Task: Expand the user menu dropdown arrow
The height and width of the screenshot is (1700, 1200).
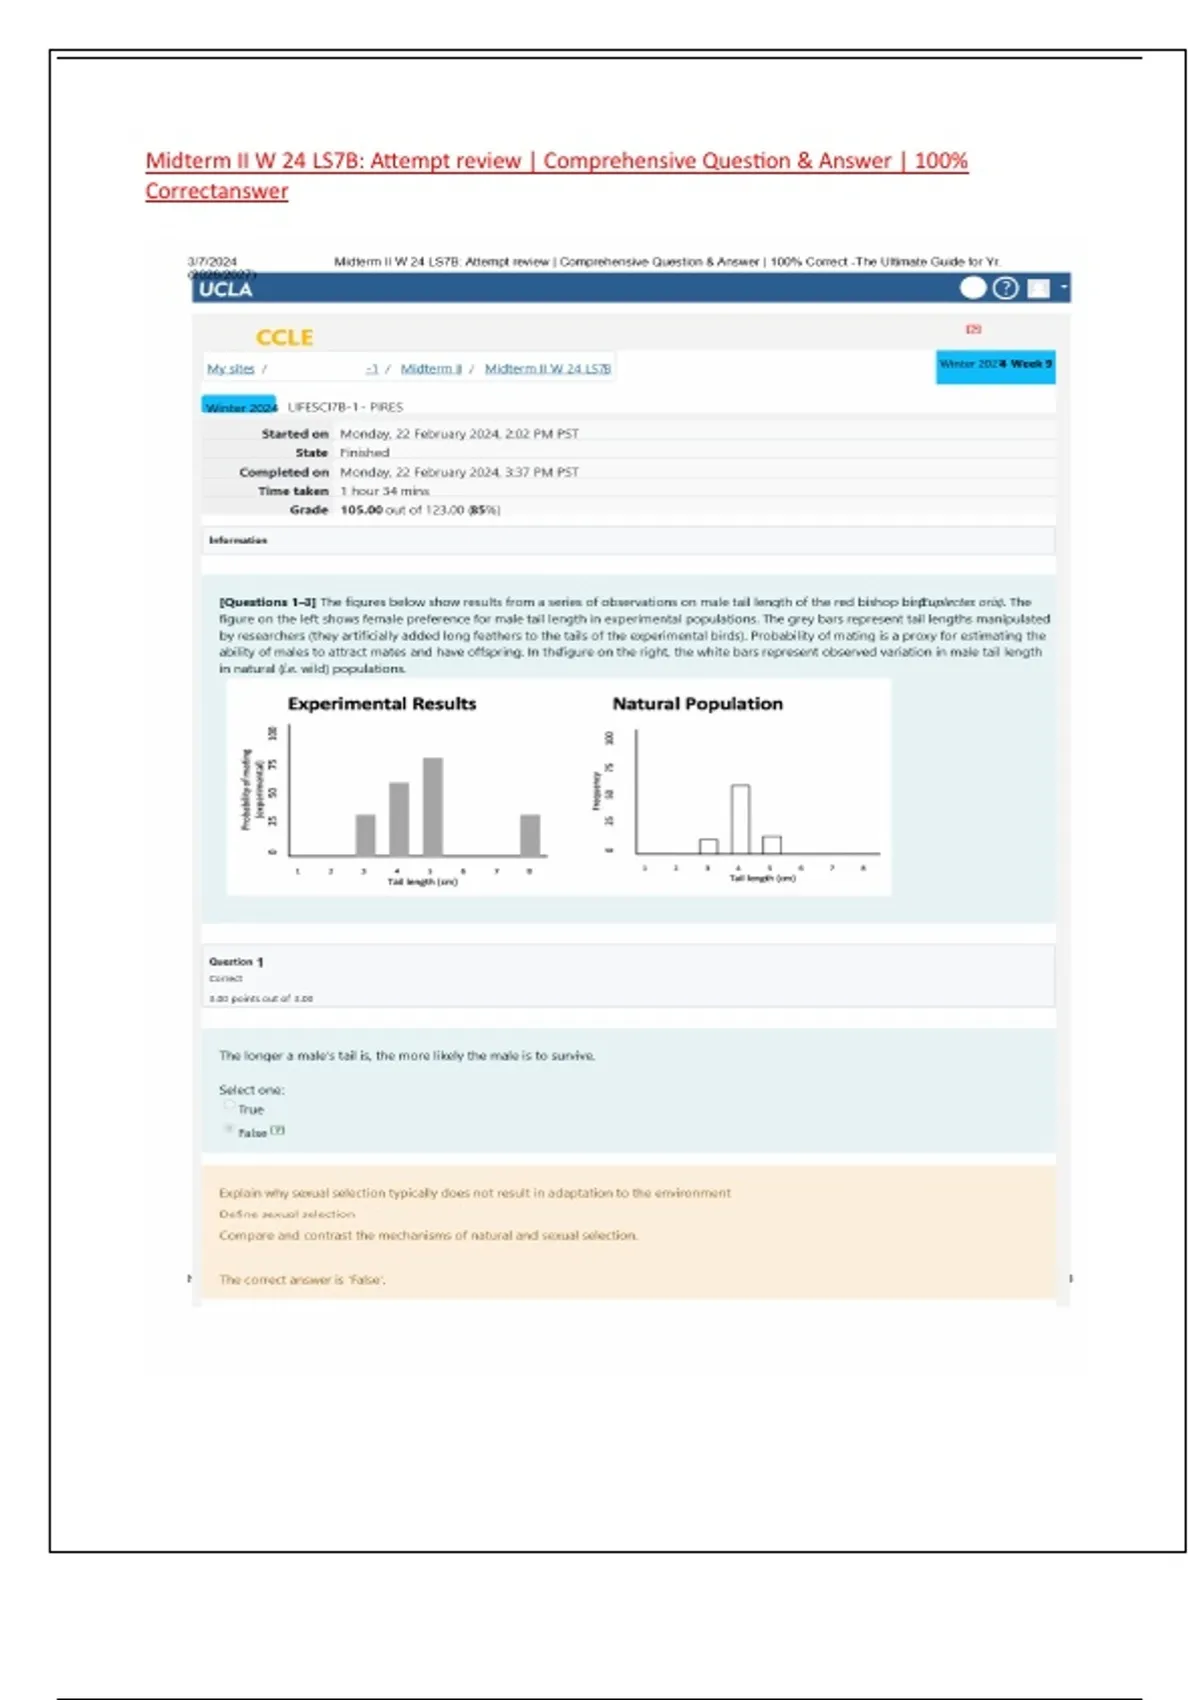Action: [1064, 288]
